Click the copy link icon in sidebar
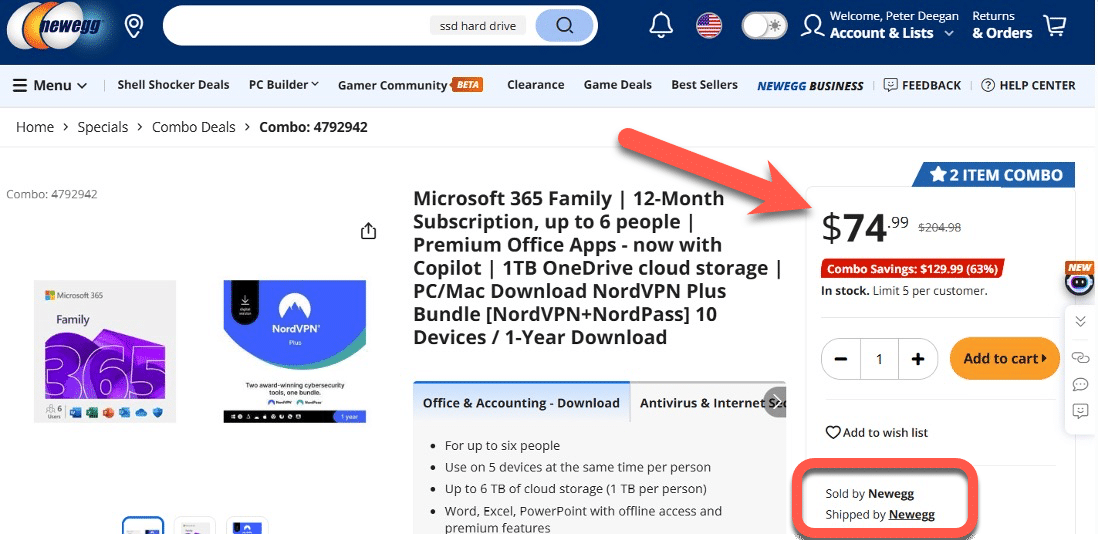This screenshot has height=540, width=1098. click(x=1080, y=357)
